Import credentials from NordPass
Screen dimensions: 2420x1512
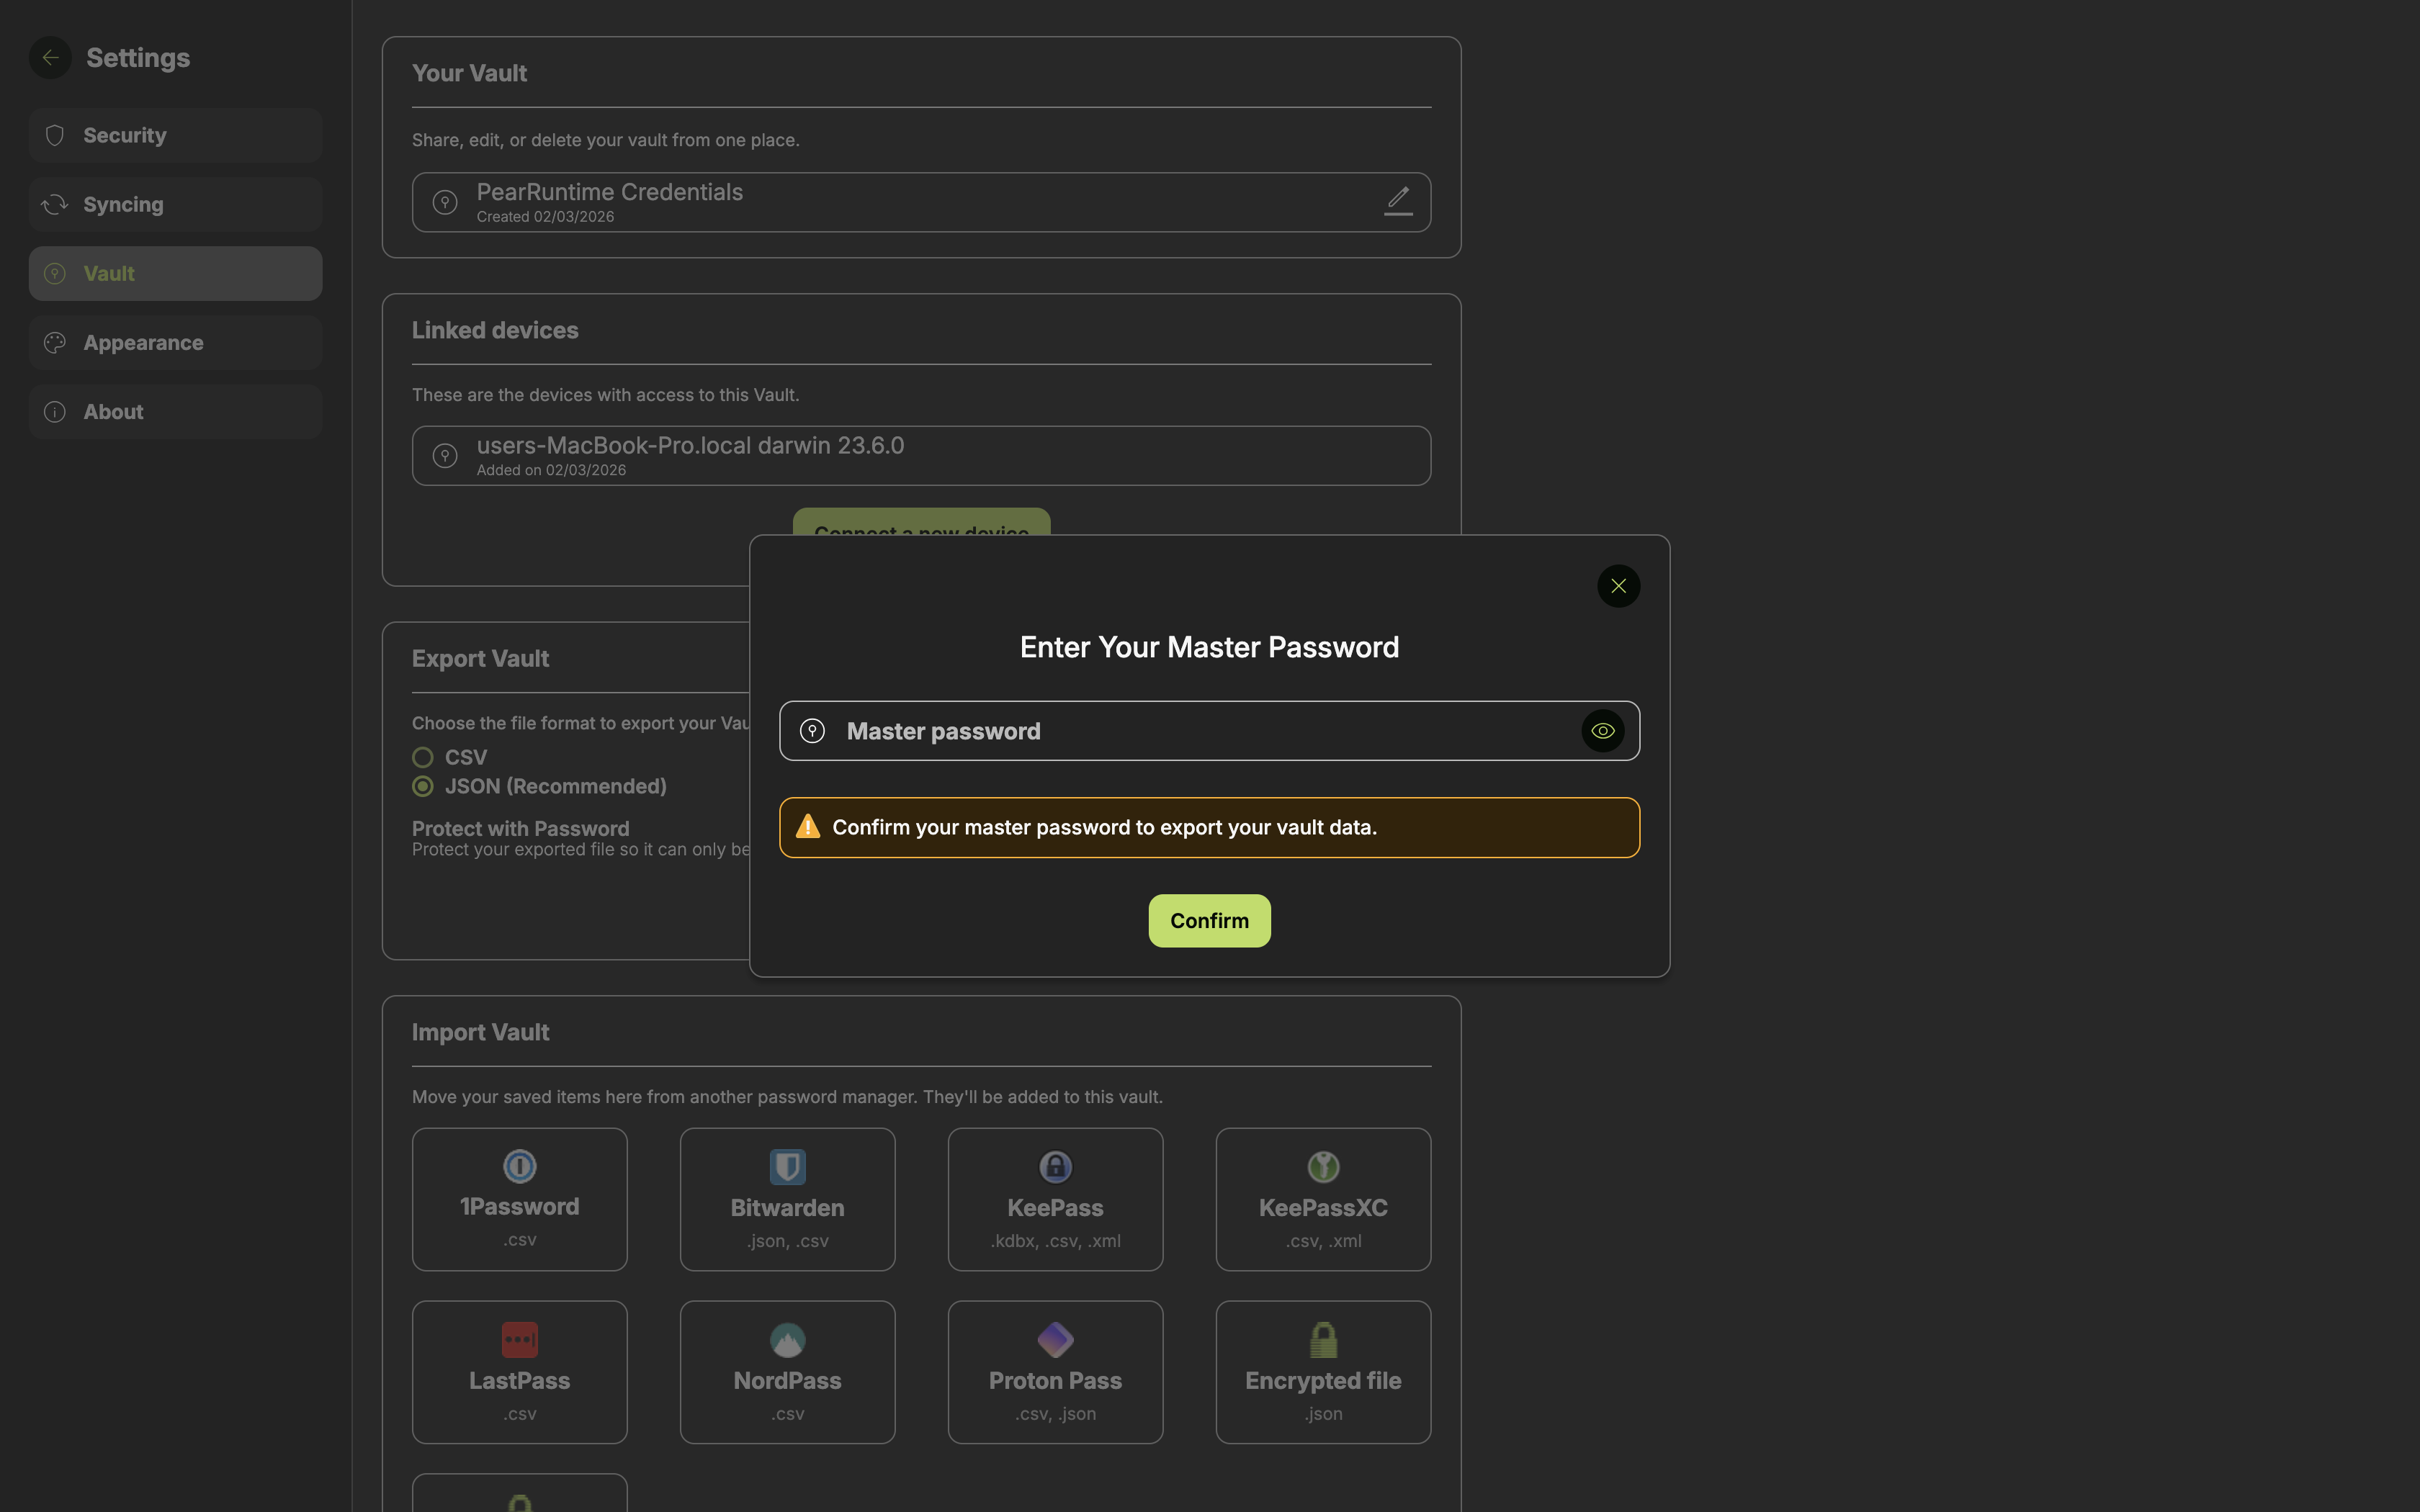[x=787, y=1371]
